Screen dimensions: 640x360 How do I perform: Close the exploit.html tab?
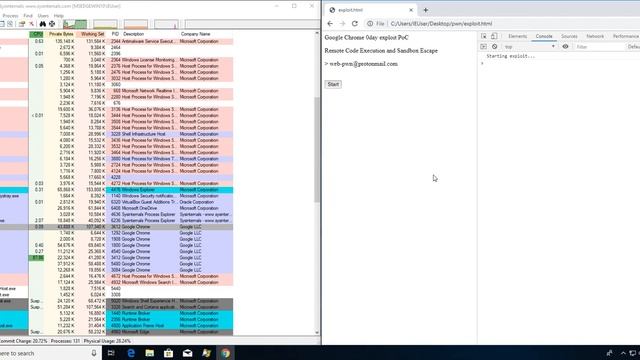(x=411, y=10)
